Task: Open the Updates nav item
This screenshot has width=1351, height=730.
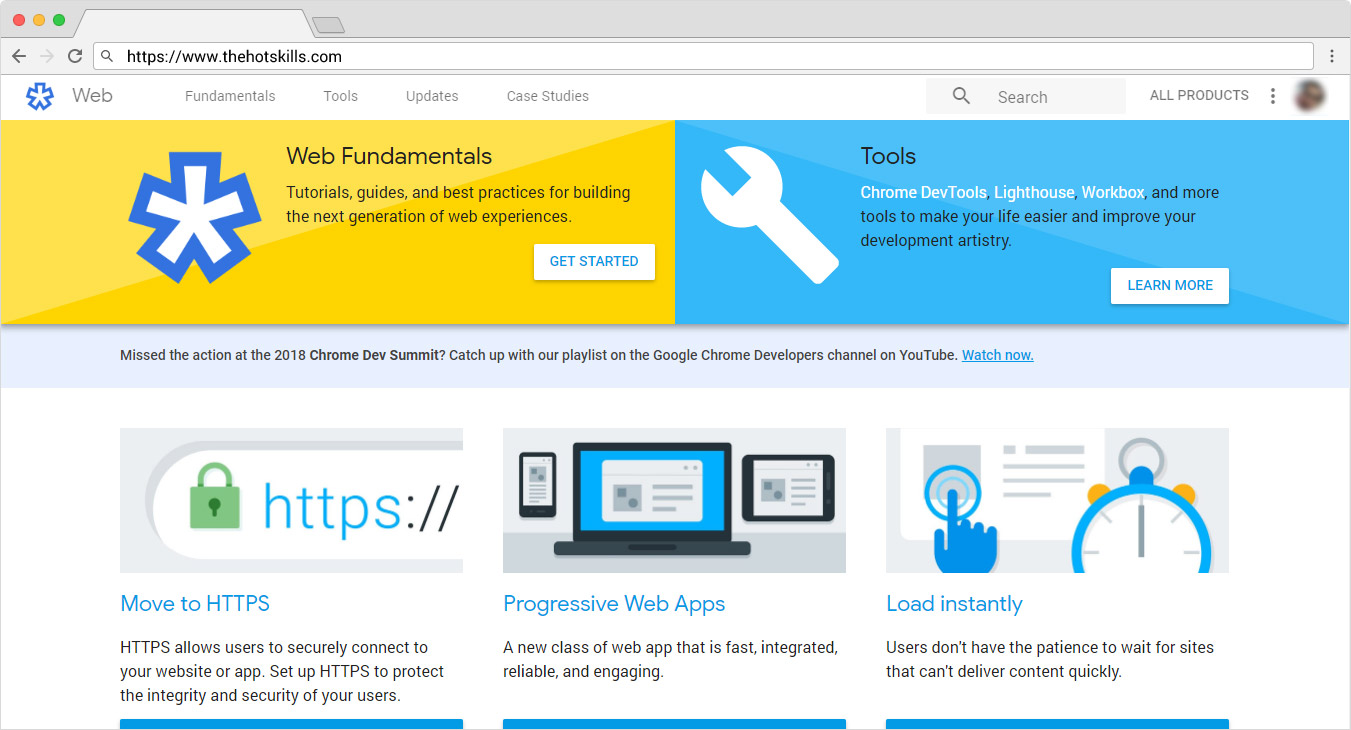Action: click(432, 96)
